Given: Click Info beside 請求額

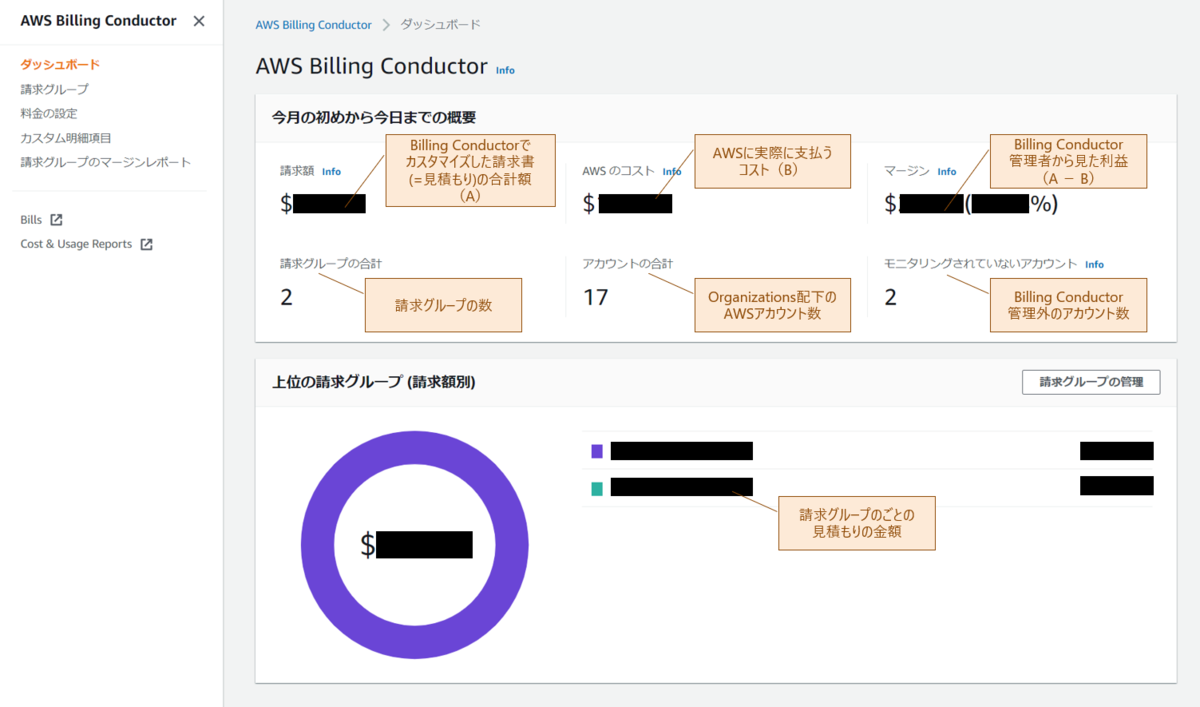Looking at the screenshot, I should coord(331,171).
